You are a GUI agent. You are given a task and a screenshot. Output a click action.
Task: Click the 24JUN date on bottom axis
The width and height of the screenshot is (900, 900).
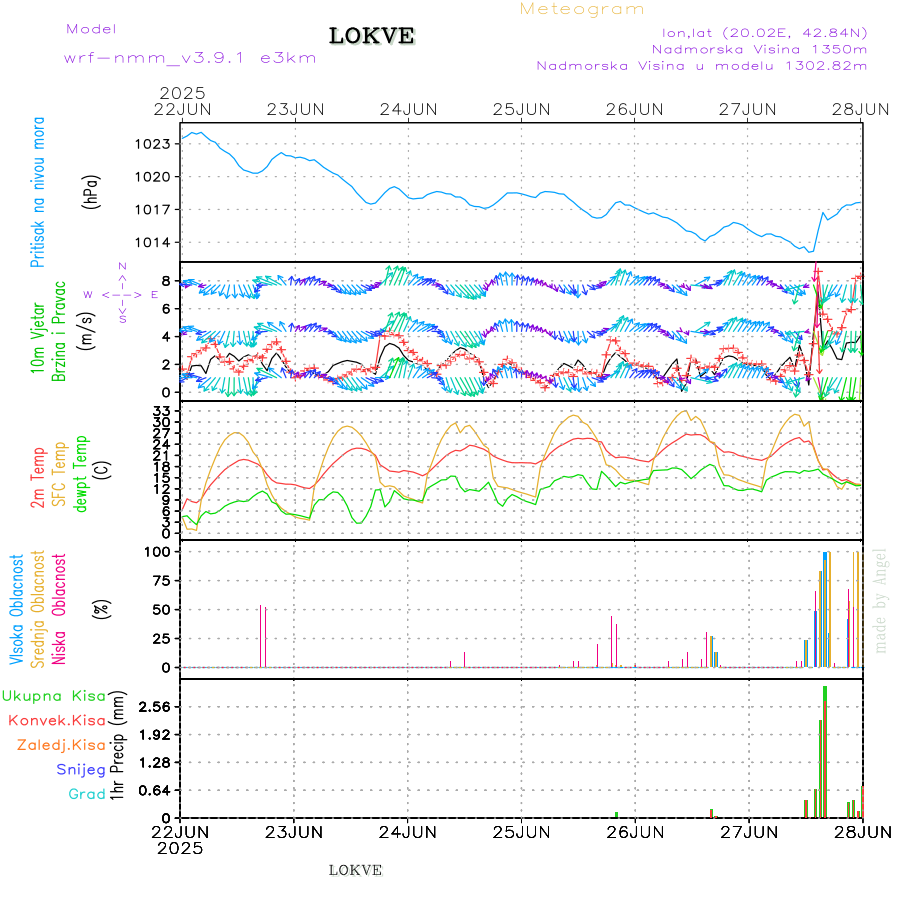[408, 831]
